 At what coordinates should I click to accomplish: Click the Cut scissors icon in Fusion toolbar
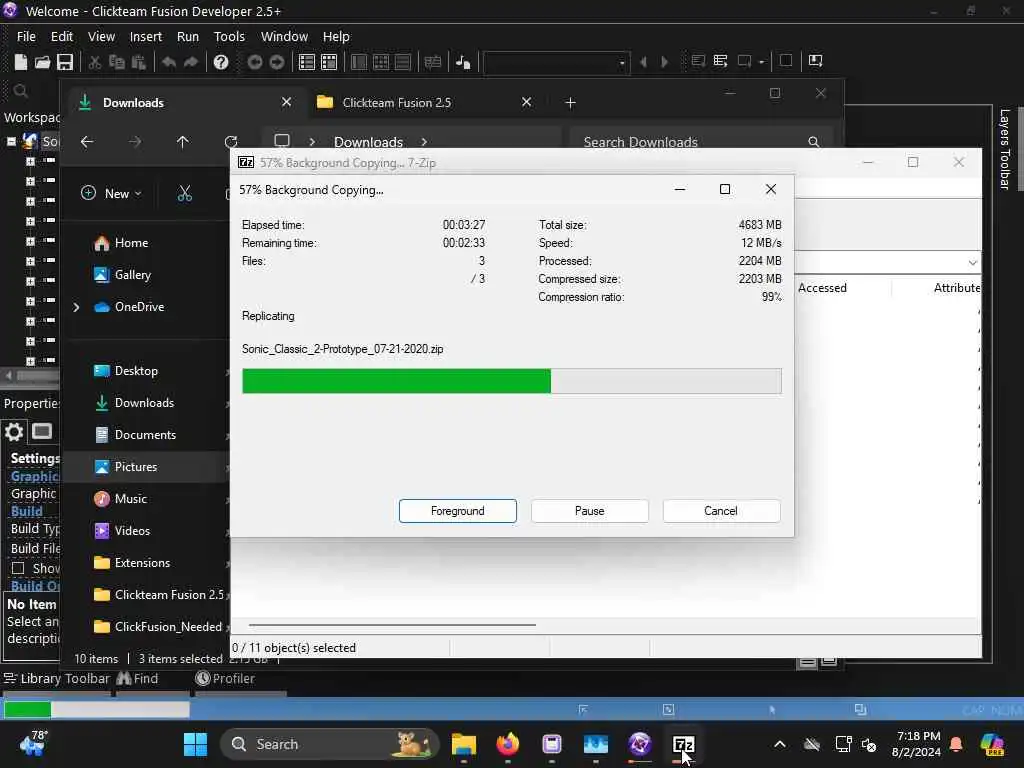(95, 61)
